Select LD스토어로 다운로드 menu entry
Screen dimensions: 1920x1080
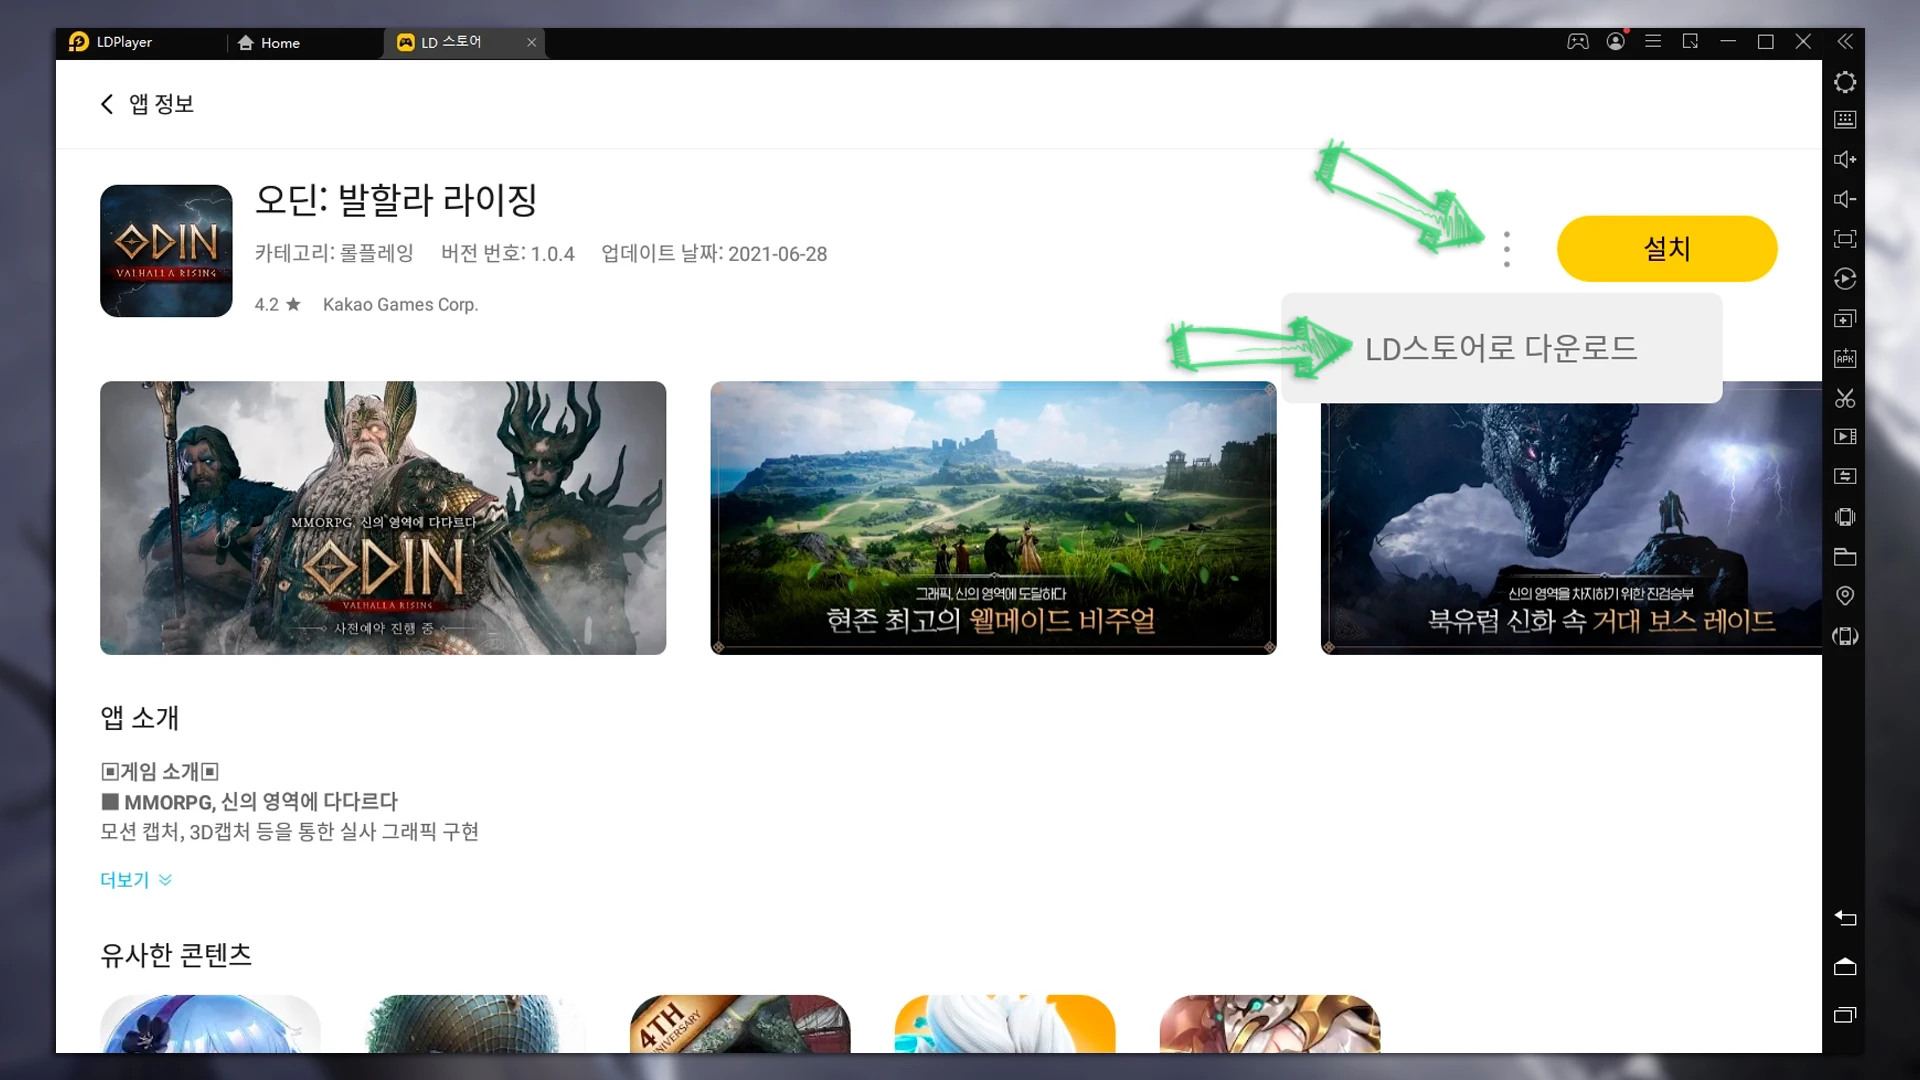[x=1501, y=348]
